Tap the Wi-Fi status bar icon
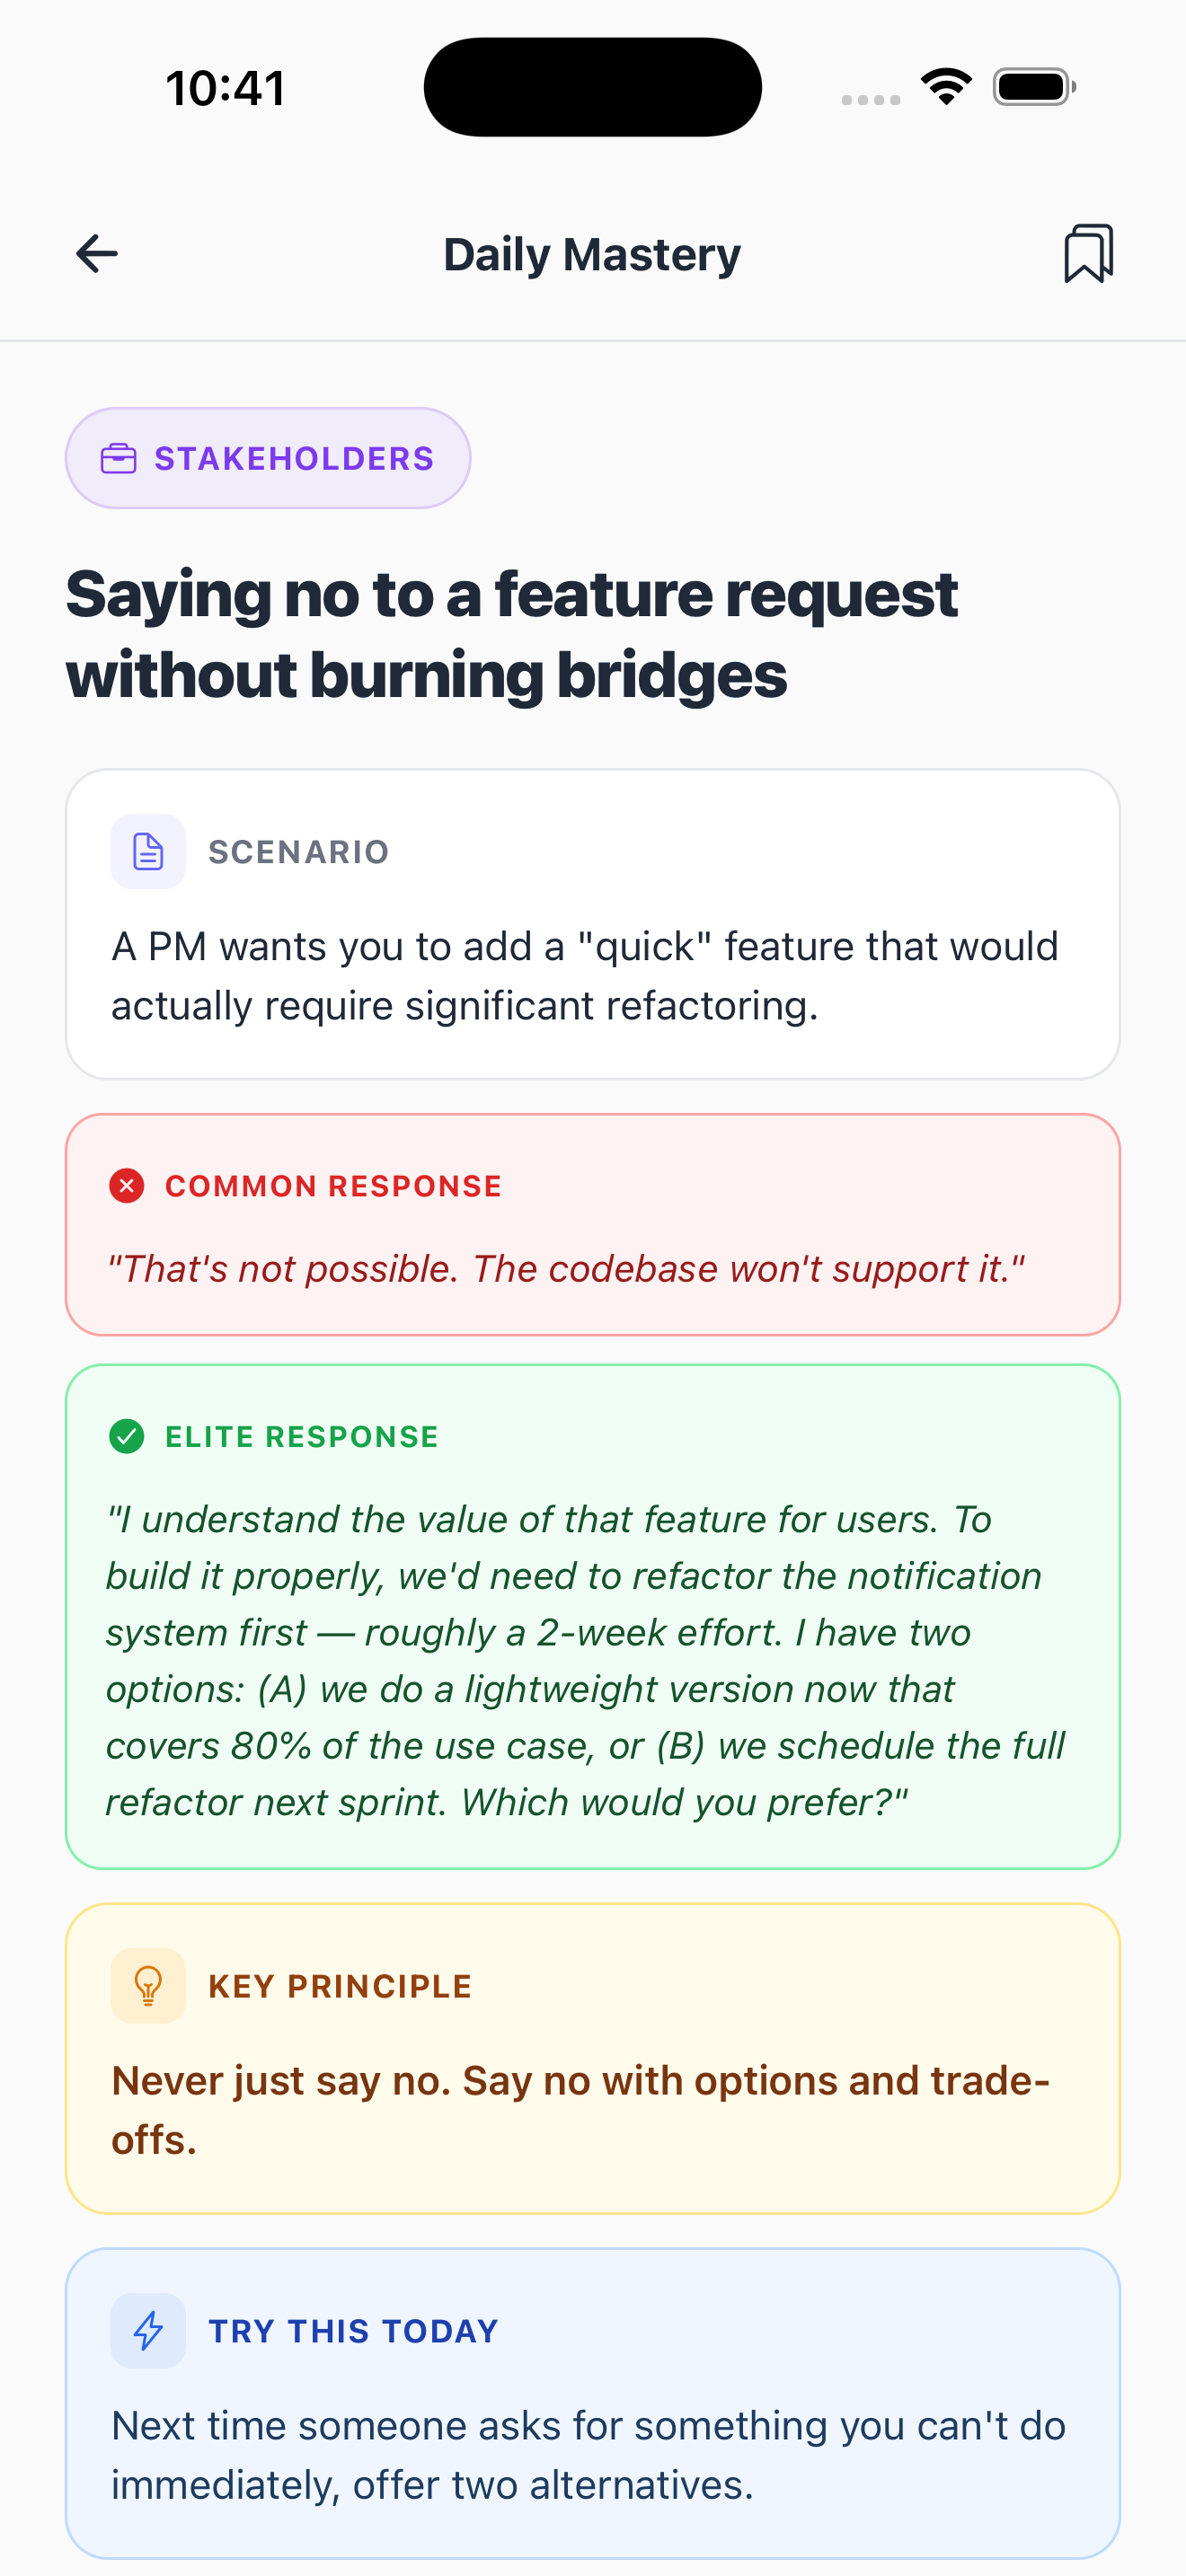The width and height of the screenshot is (1186, 2576). (946, 87)
